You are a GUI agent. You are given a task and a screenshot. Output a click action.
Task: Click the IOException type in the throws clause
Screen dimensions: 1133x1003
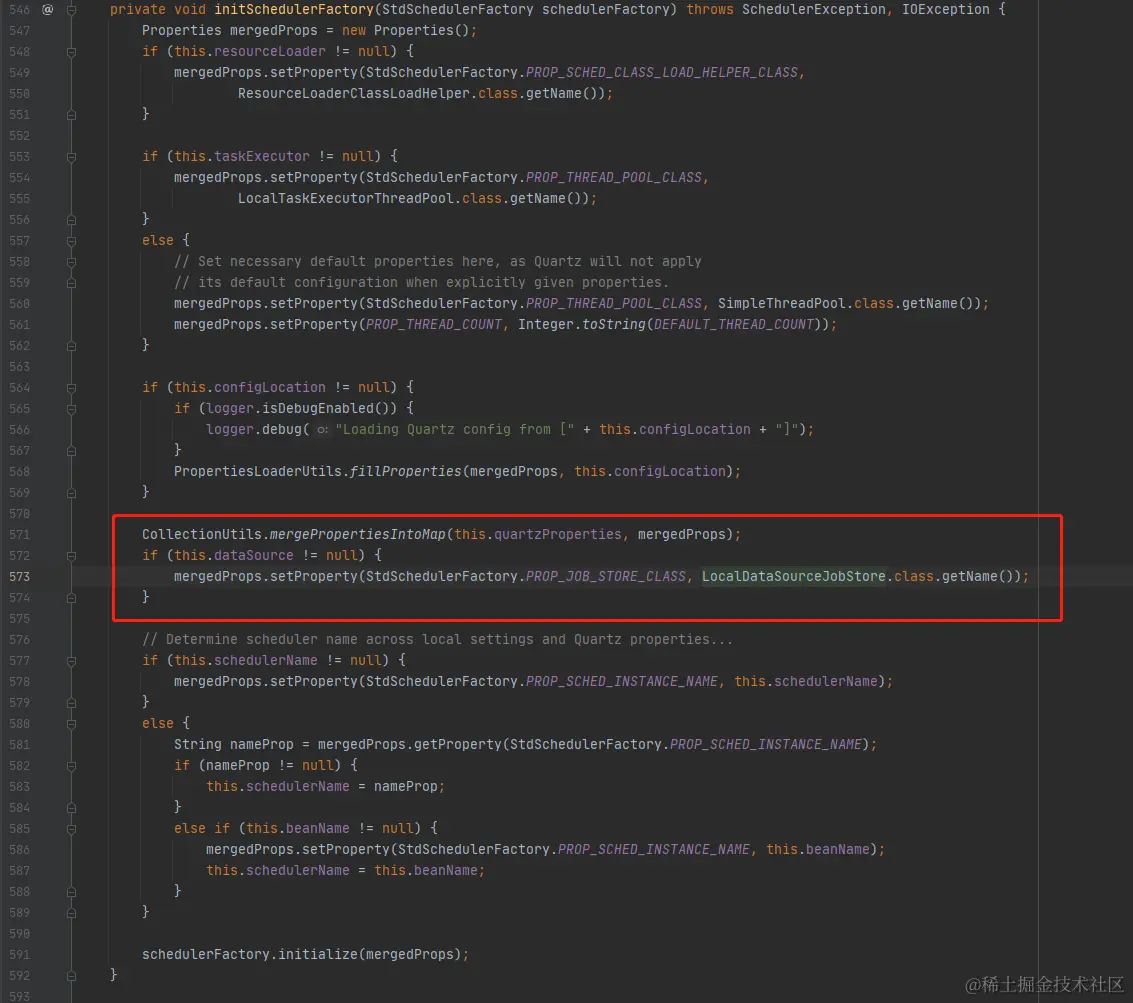click(945, 9)
